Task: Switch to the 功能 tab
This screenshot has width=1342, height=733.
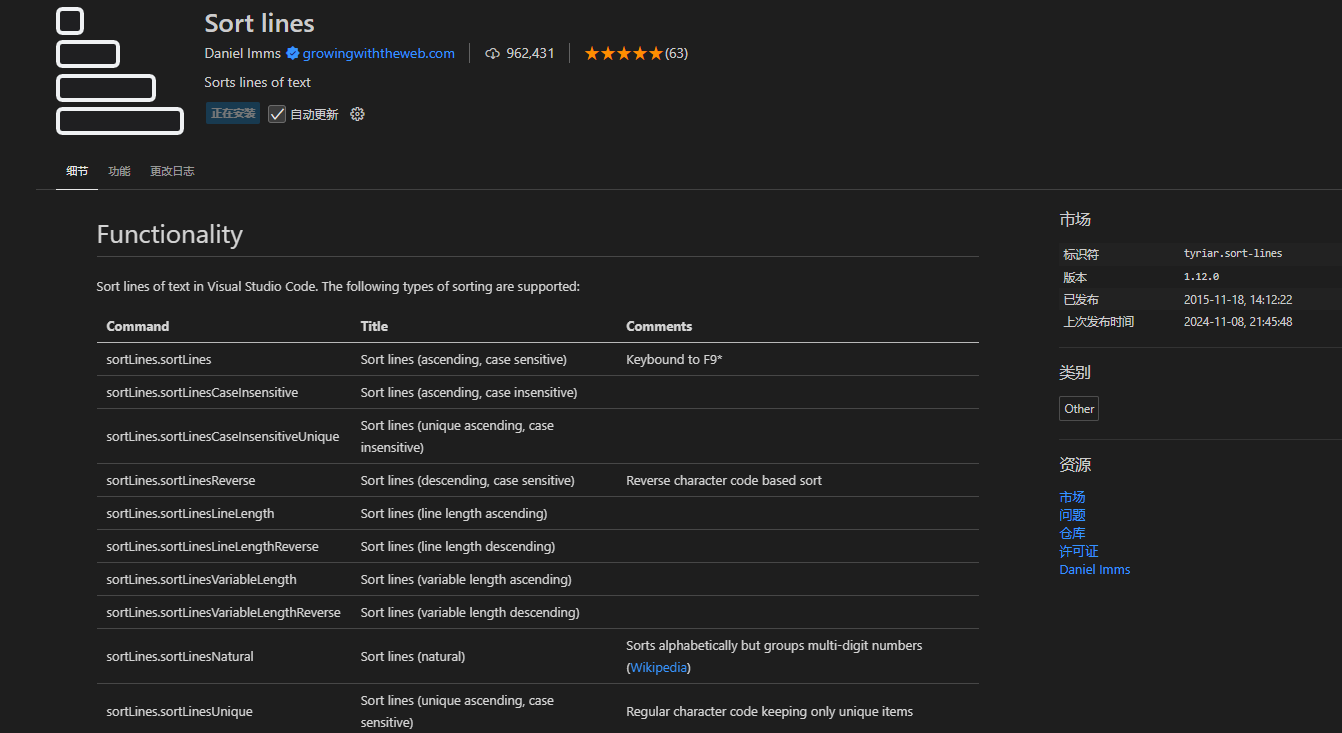Action: tap(119, 171)
